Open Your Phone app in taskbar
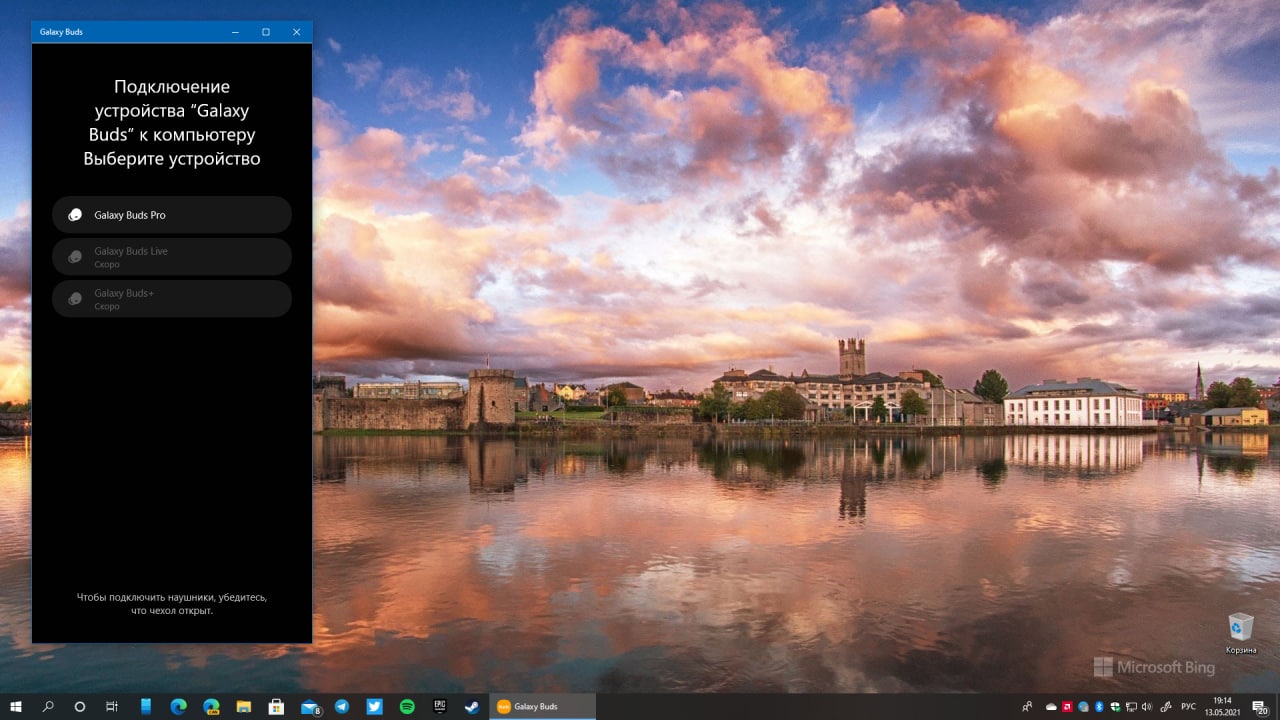This screenshot has height=720, width=1280. point(146,706)
